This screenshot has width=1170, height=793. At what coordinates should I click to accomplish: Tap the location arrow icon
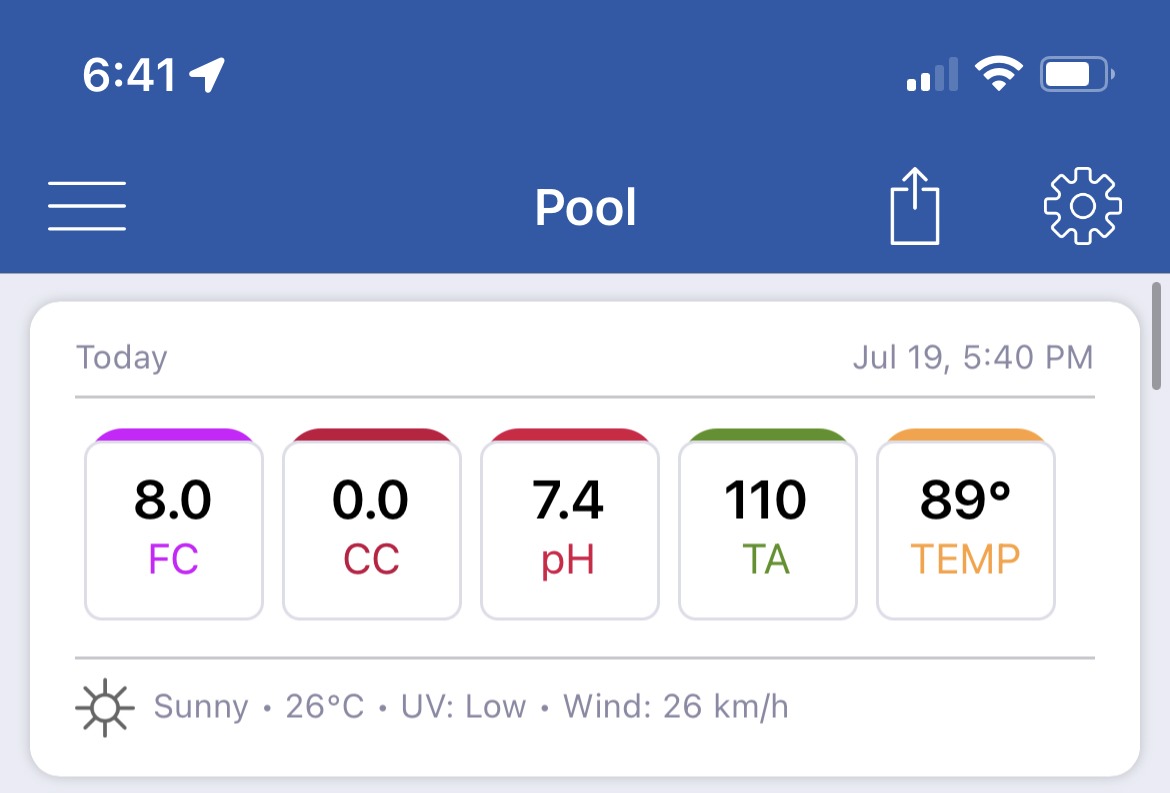[x=207, y=75]
